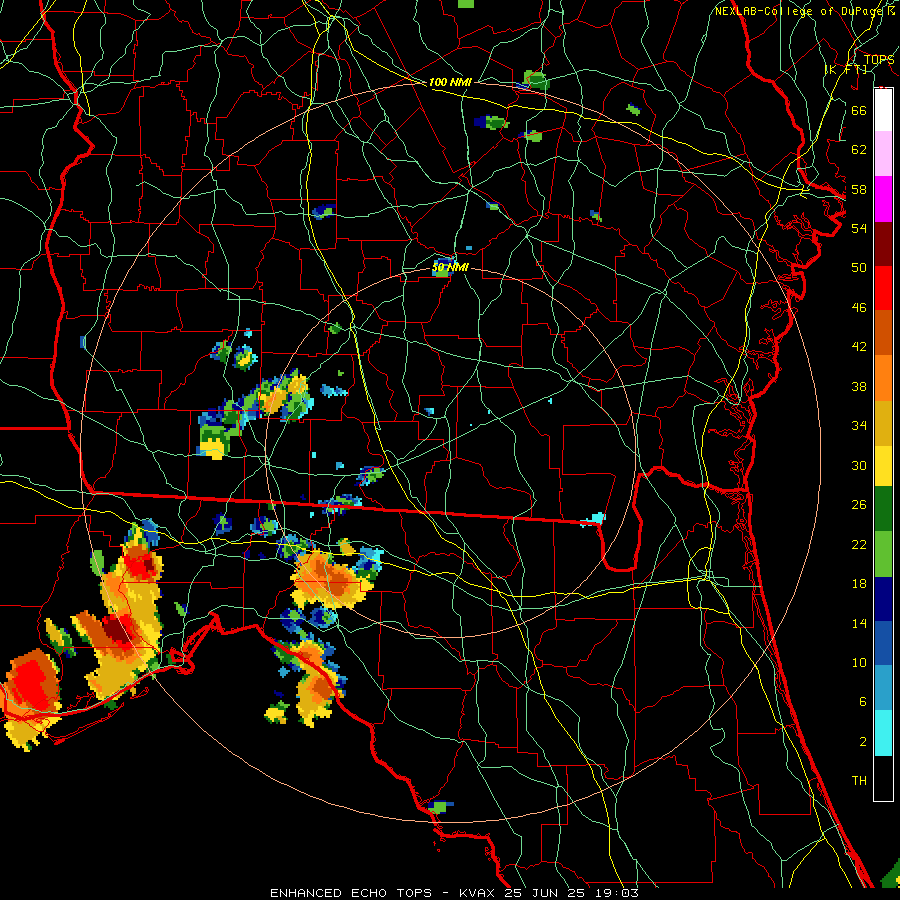Pick the light orange legend swatch

tap(883, 378)
